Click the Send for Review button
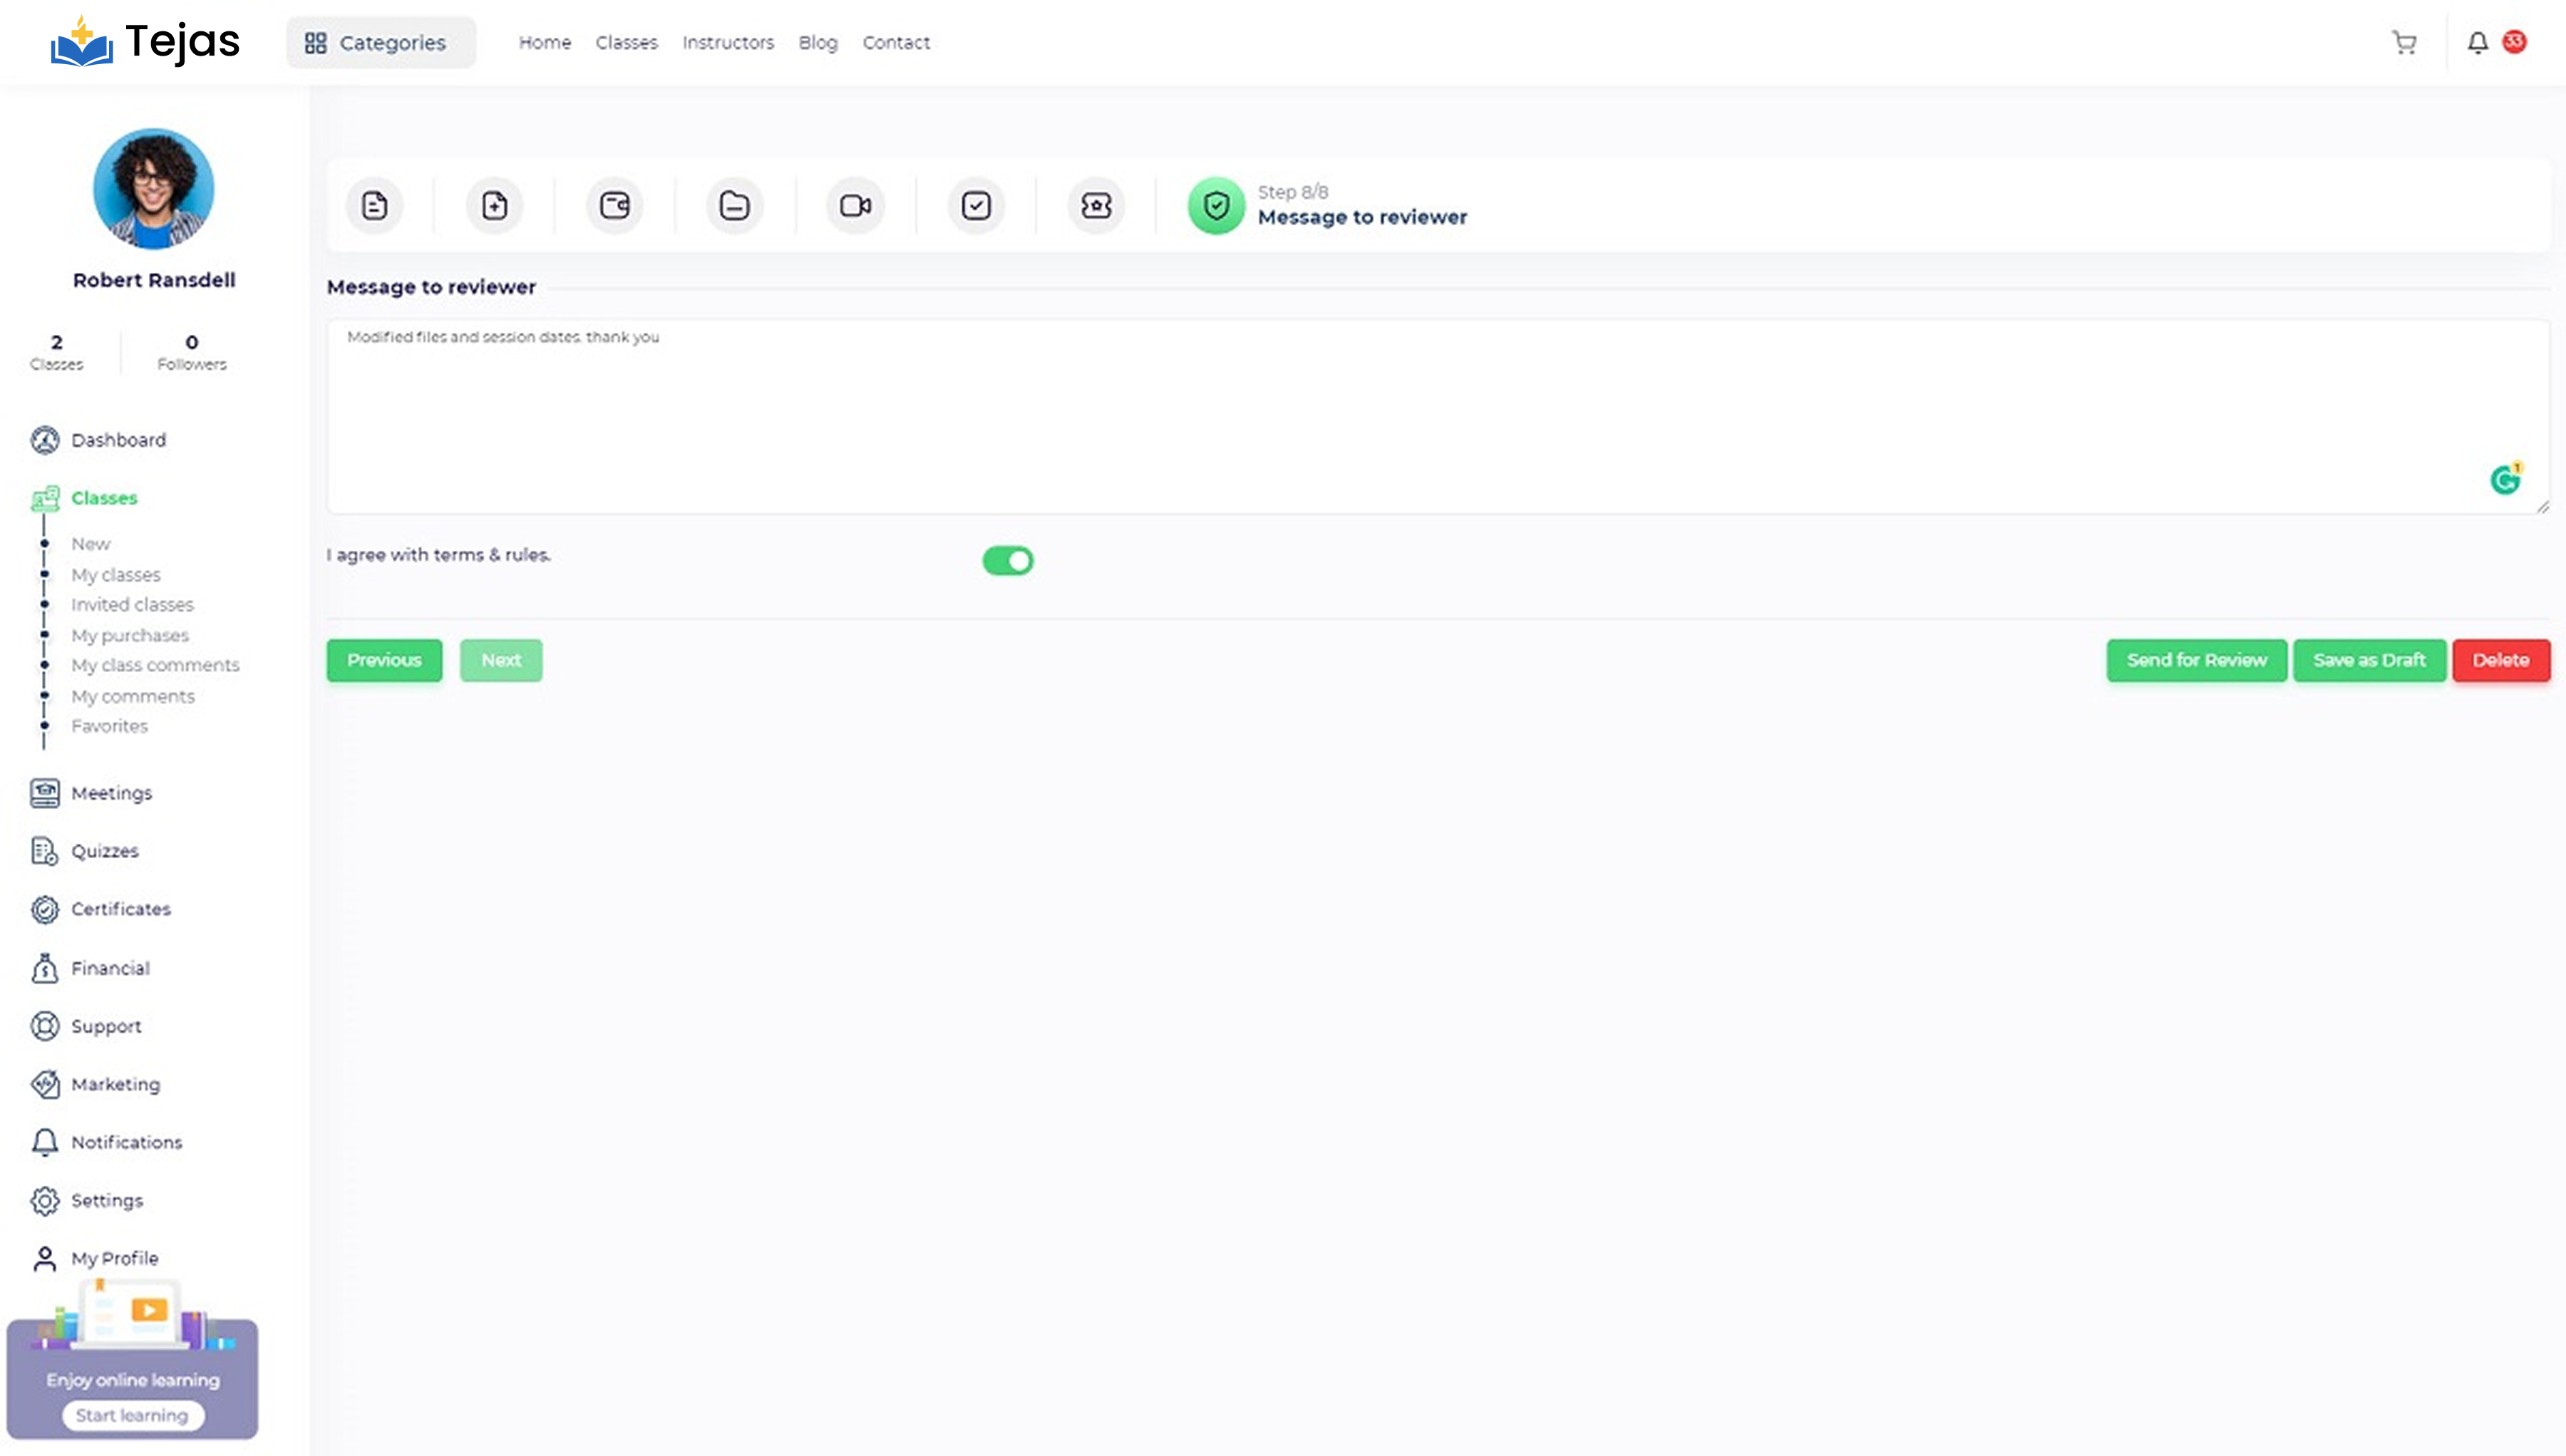The image size is (2566, 1456). click(2196, 660)
